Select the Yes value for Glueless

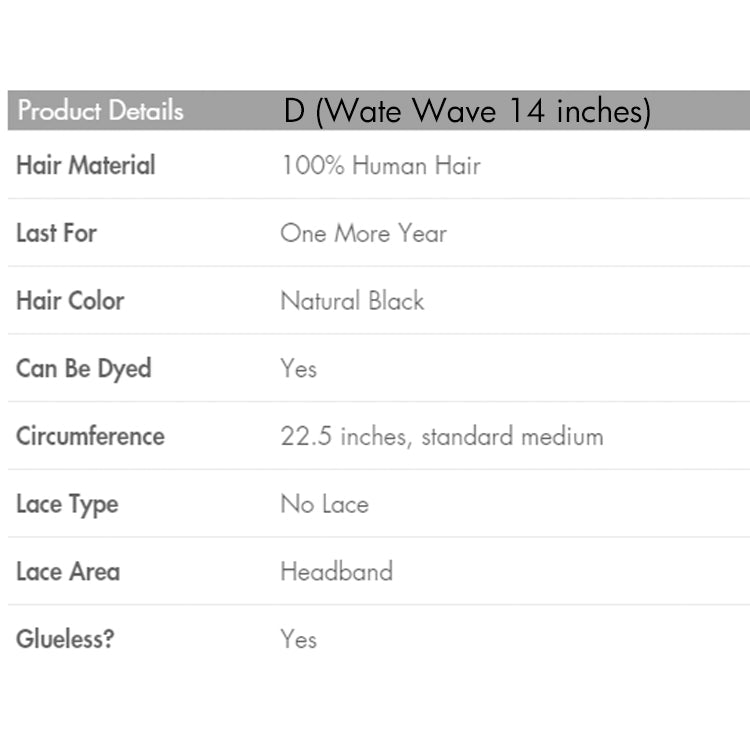click(x=298, y=639)
